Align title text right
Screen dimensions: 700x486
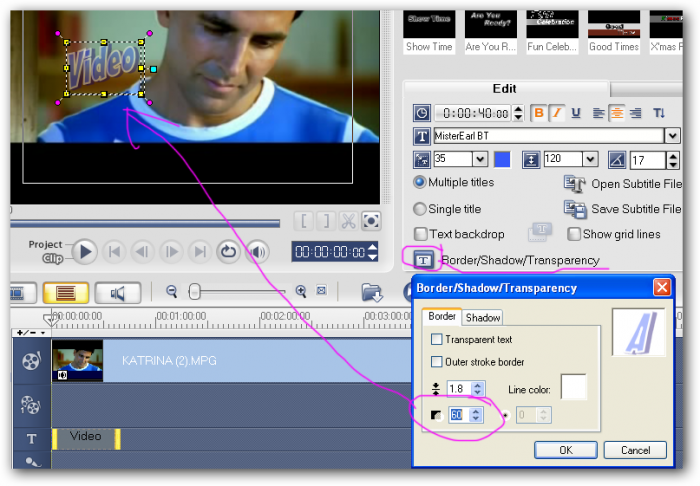636,113
